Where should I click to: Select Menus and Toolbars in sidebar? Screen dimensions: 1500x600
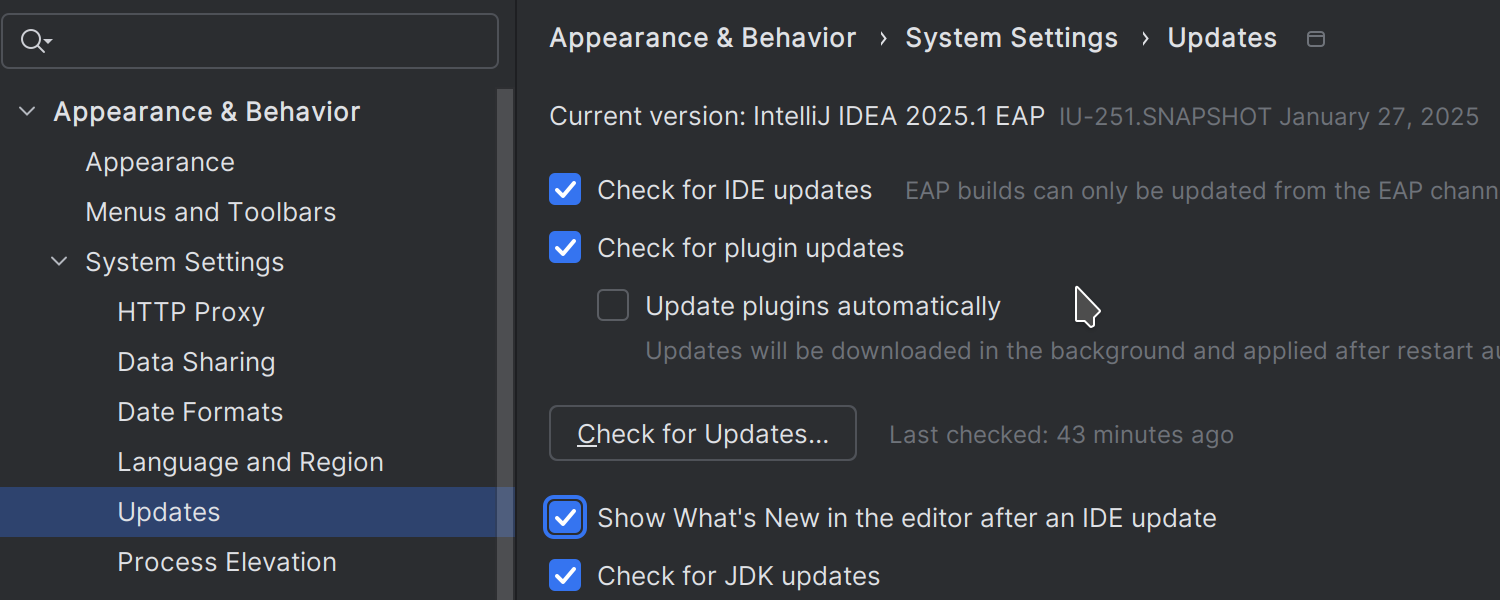point(211,212)
